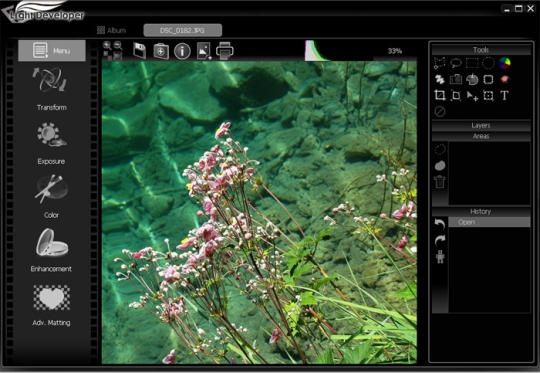
Task: Select the Crop tool
Action: 439,95
